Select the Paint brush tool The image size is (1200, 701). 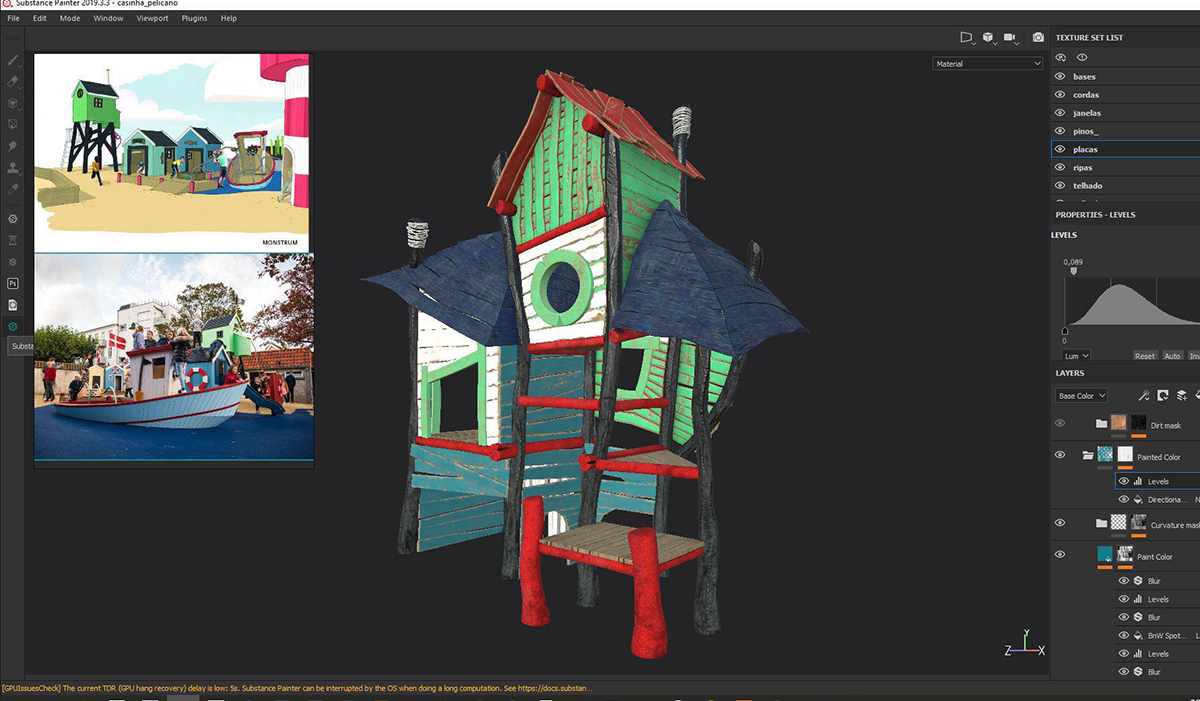[13, 60]
